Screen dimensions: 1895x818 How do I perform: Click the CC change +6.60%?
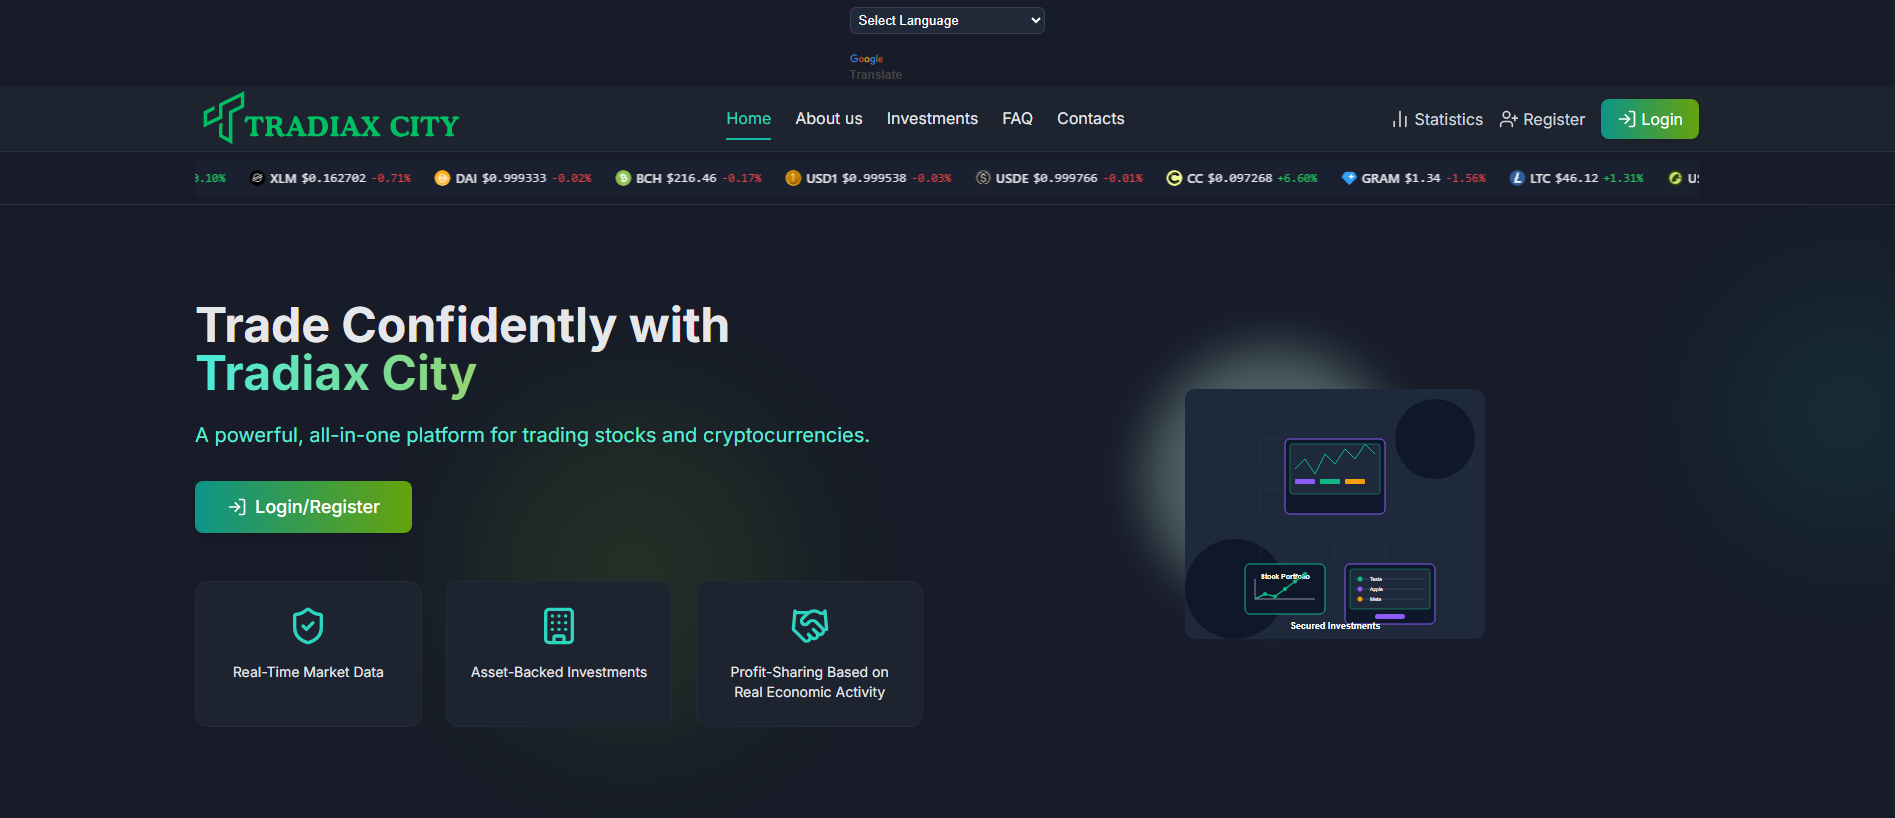tap(1297, 178)
